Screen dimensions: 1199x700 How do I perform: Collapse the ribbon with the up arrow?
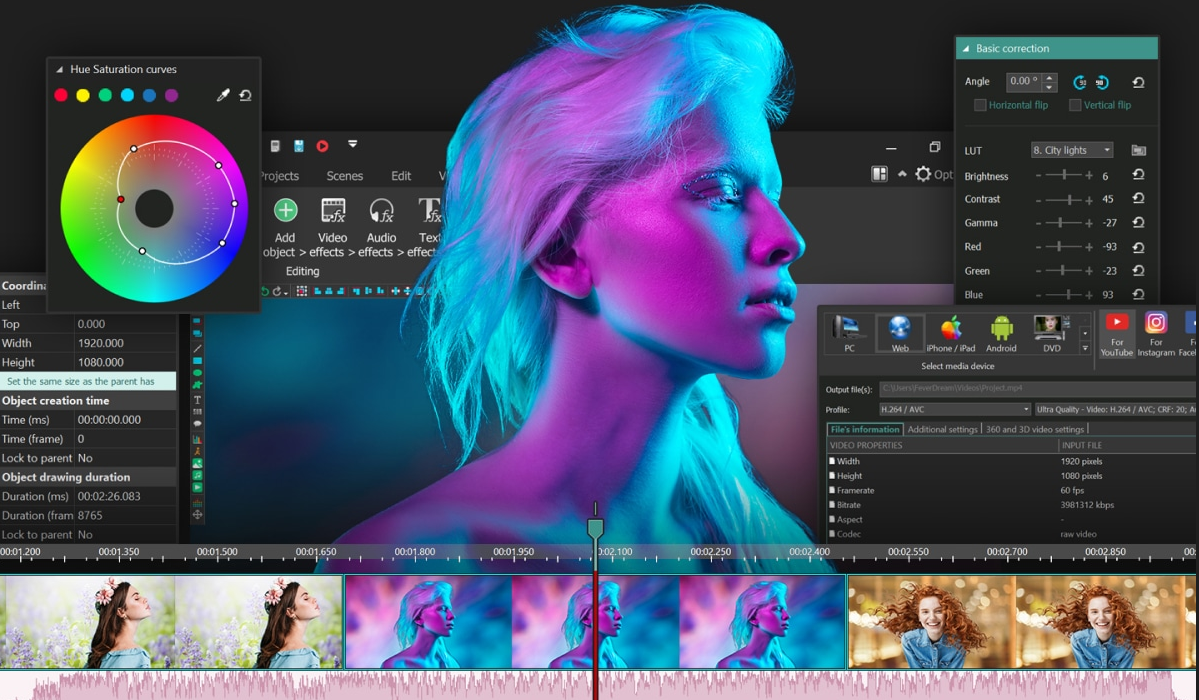pyautogui.click(x=902, y=174)
